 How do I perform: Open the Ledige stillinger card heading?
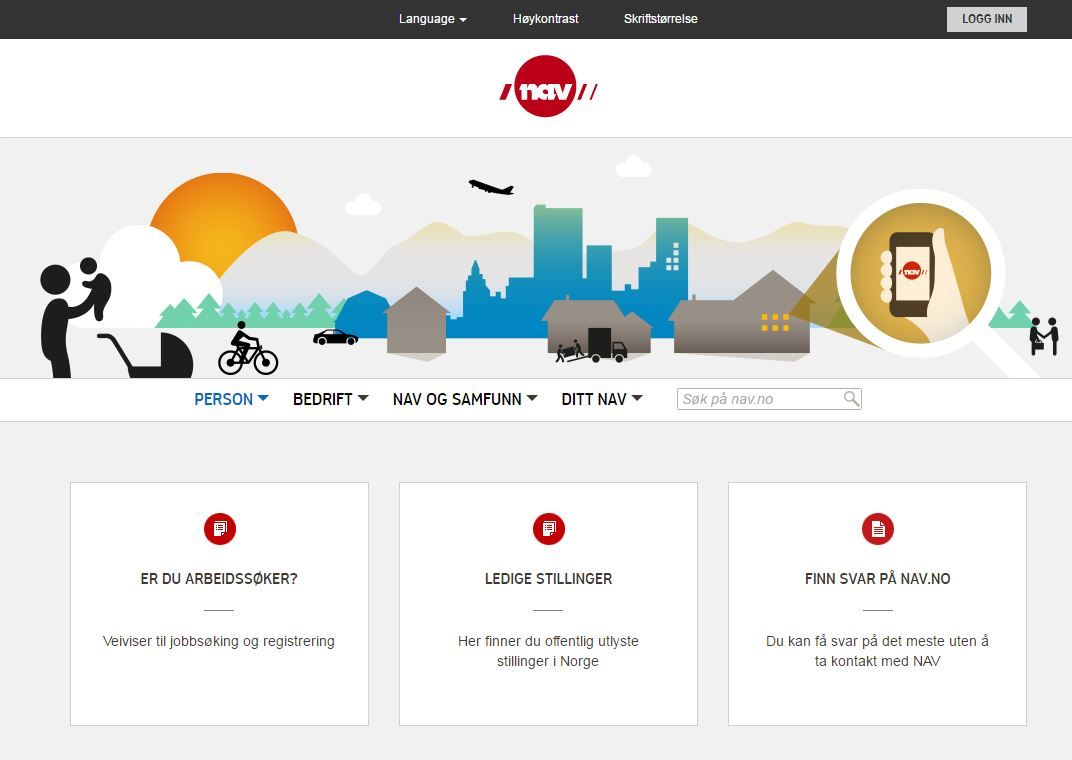[548, 579]
